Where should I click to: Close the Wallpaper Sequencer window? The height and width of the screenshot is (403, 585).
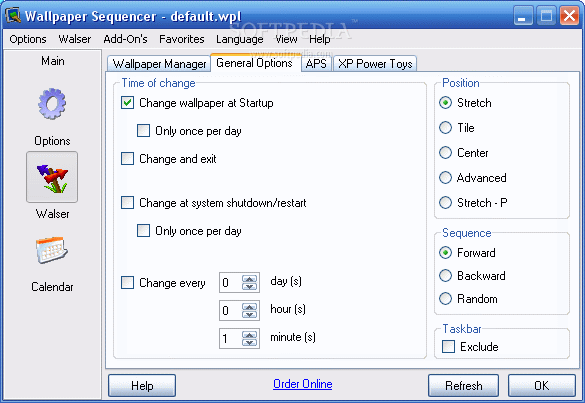tap(569, 16)
